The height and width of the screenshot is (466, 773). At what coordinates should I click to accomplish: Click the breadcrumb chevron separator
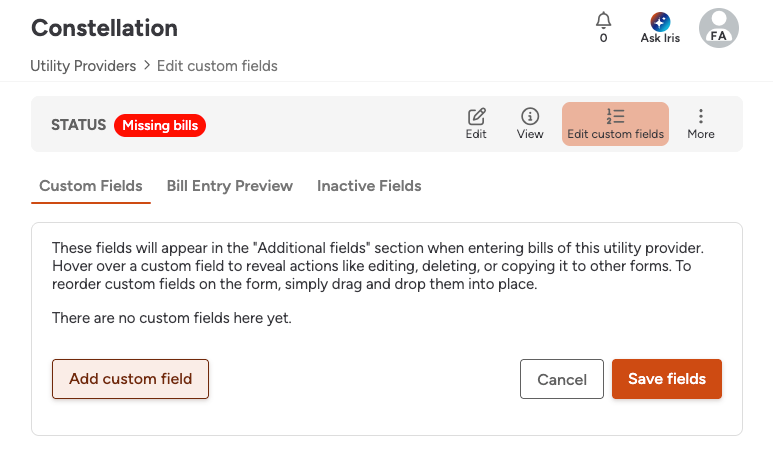pos(146,66)
